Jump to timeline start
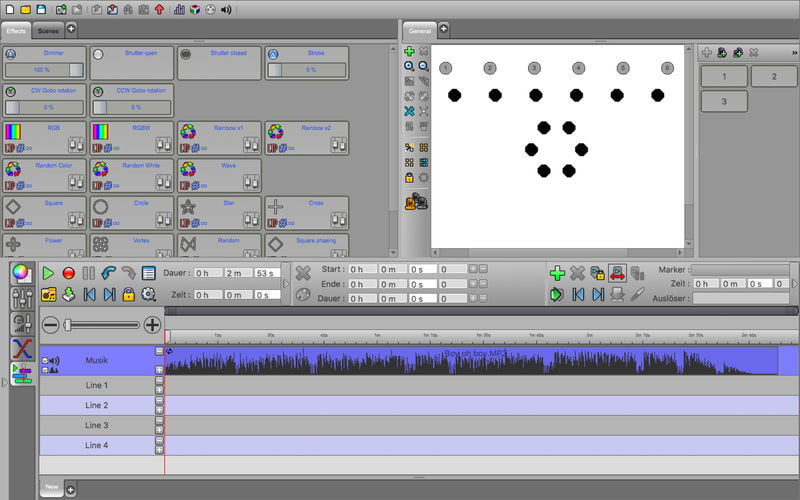Viewport: 800px width, 500px height. [89, 294]
